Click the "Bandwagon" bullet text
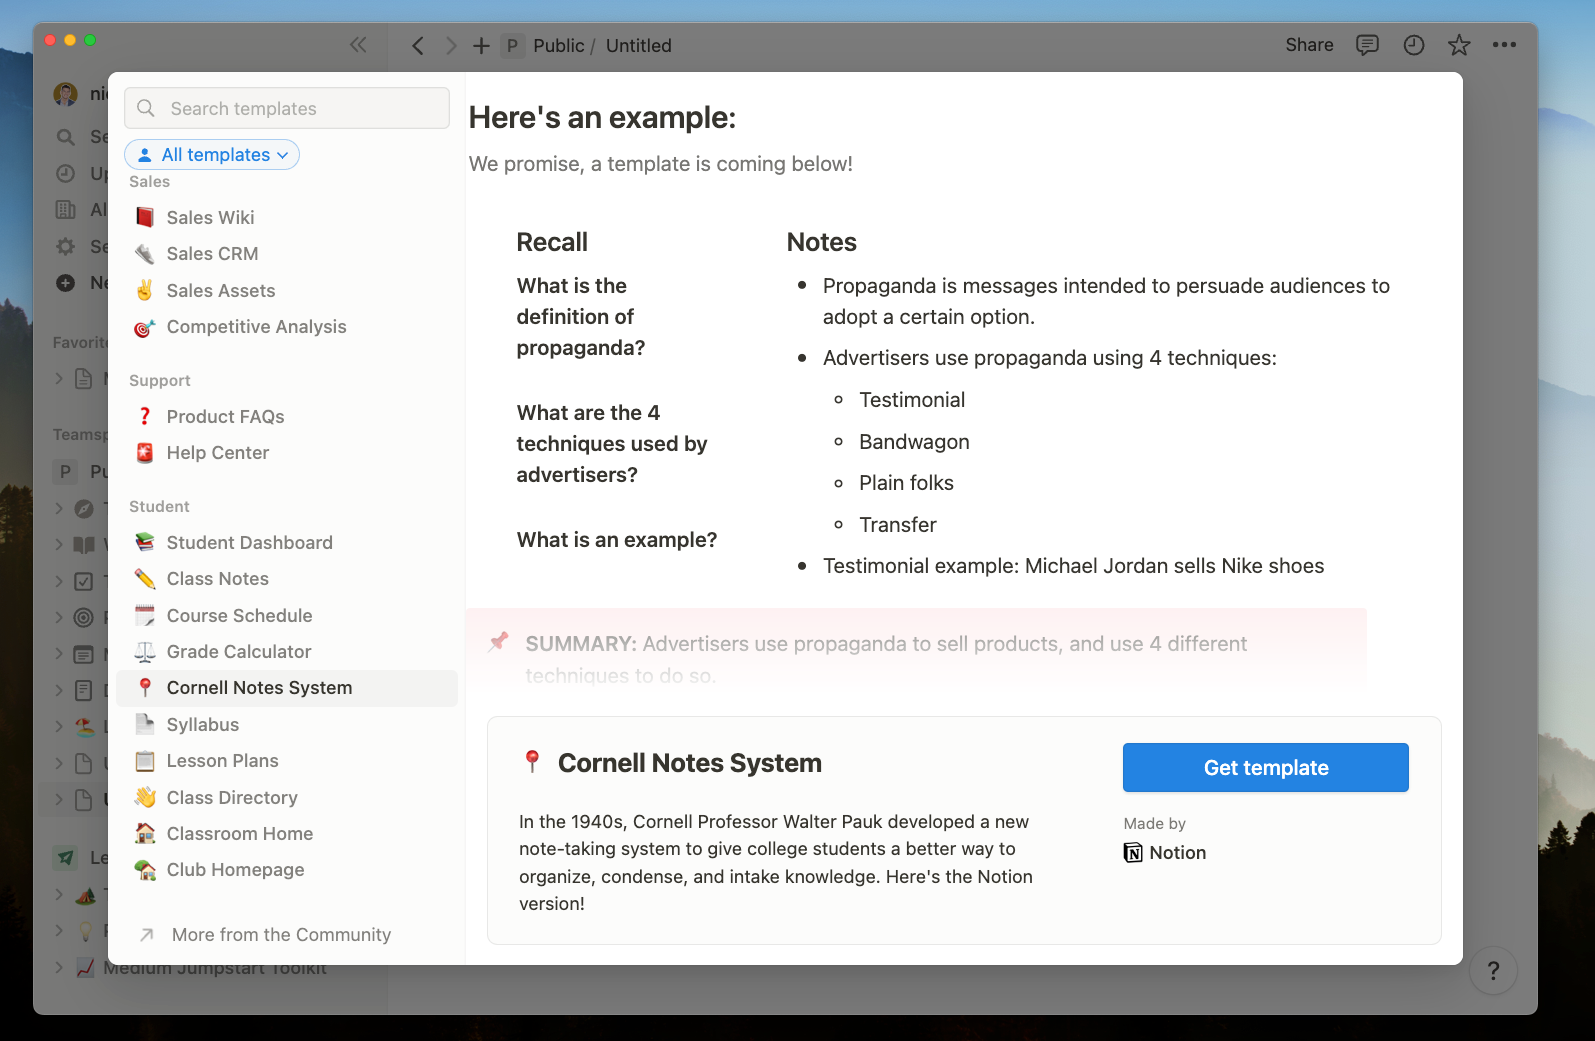The image size is (1595, 1041). [914, 442]
